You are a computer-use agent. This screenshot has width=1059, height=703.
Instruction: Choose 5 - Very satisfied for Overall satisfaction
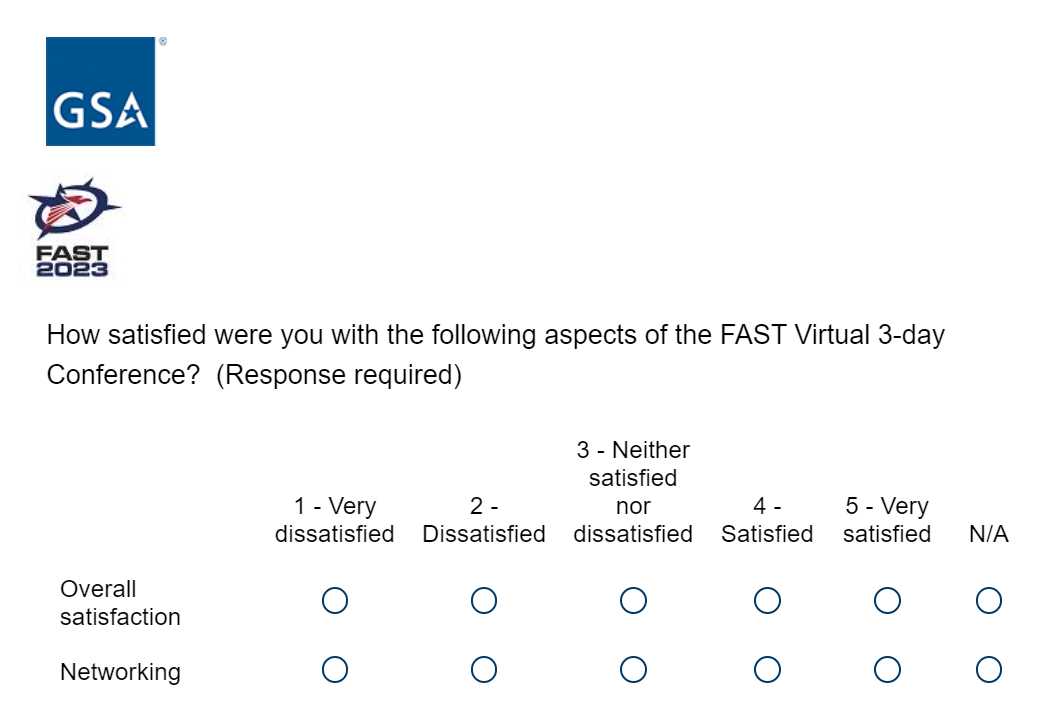pyautogui.click(x=887, y=601)
